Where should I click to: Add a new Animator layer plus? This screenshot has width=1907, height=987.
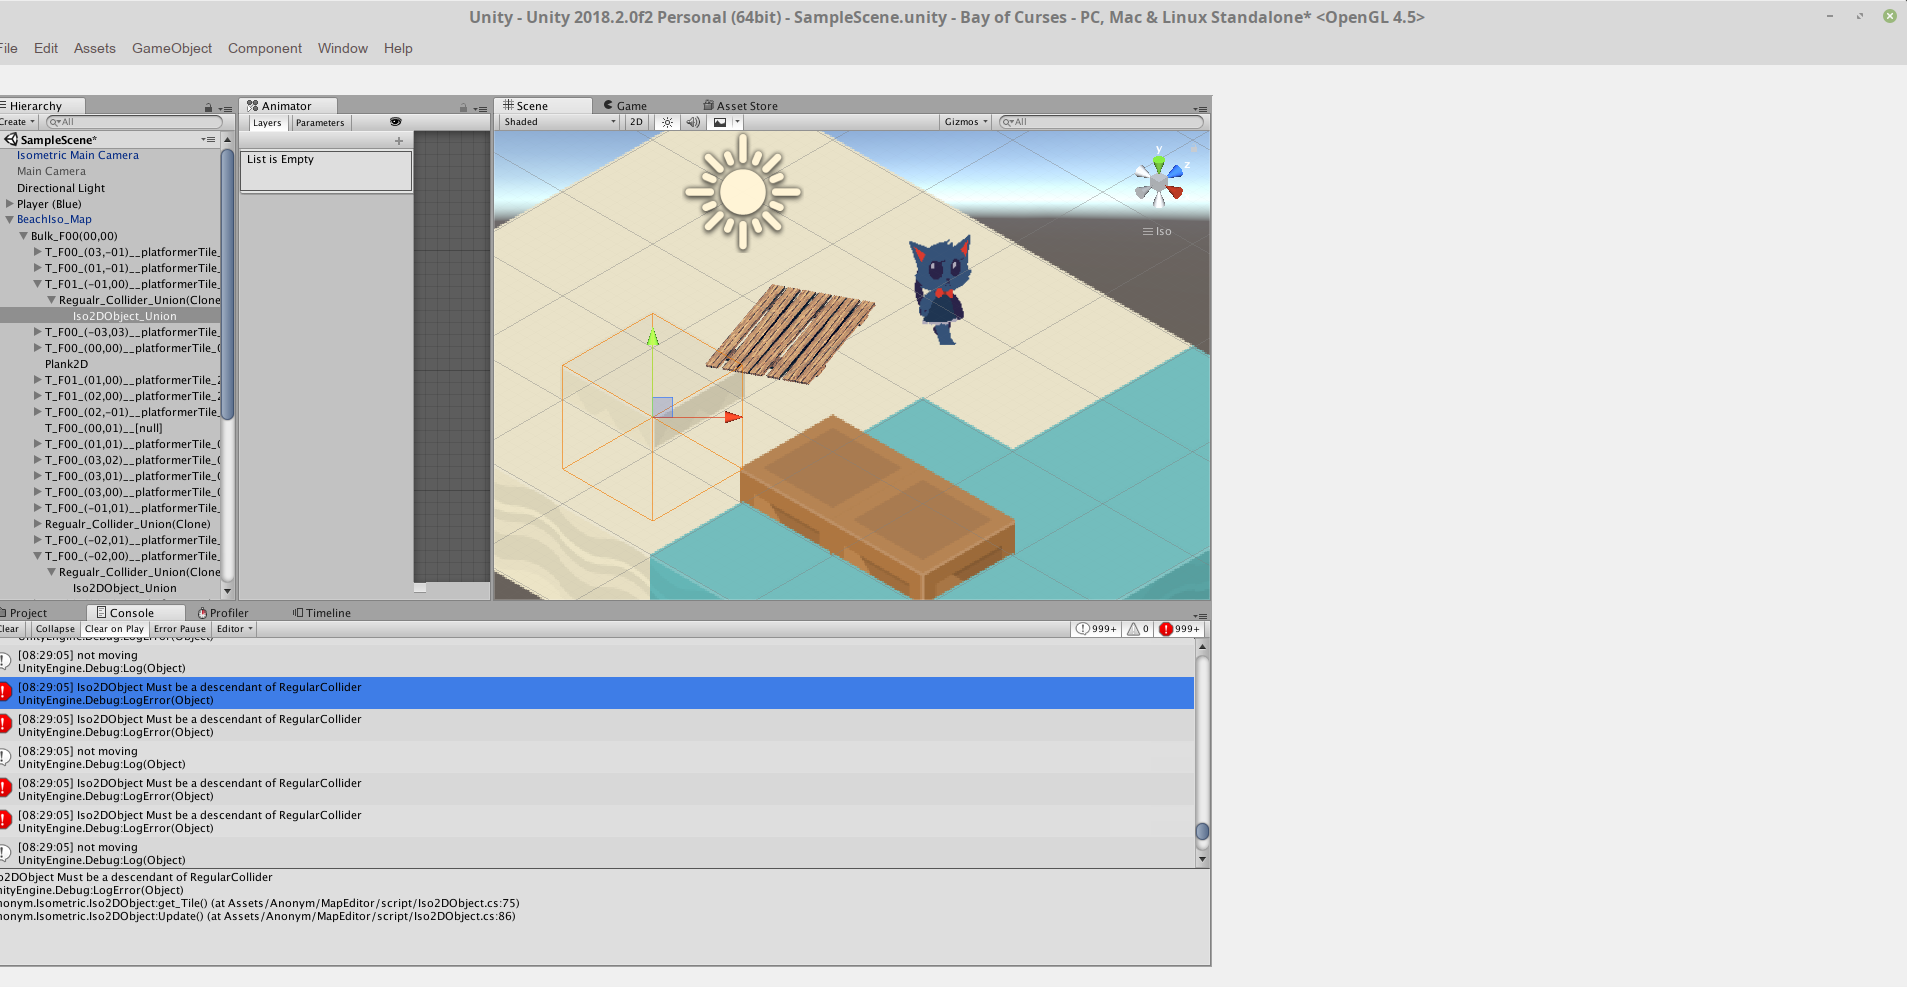point(399,141)
